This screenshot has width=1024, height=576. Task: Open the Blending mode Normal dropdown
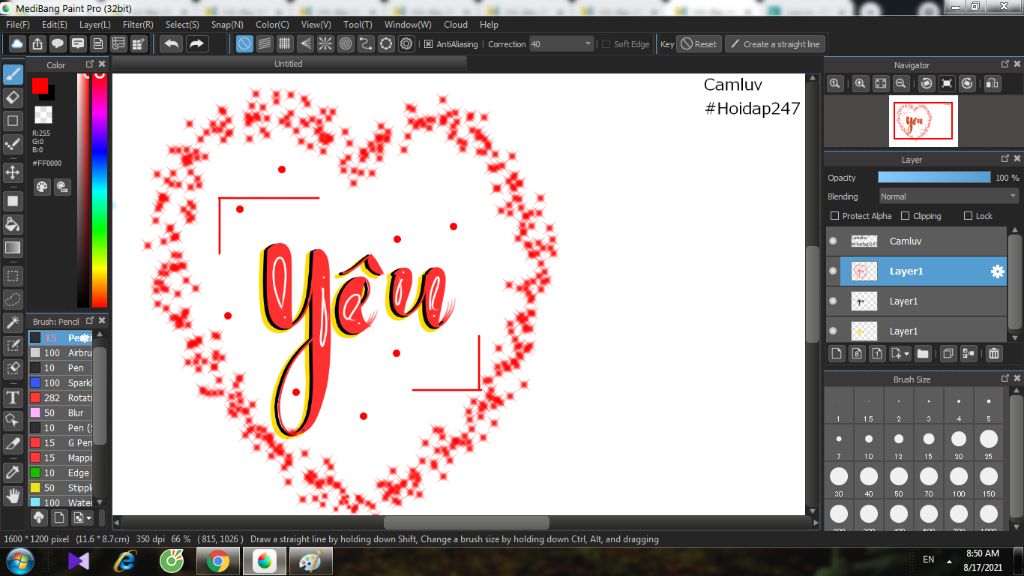tap(948, 197)
